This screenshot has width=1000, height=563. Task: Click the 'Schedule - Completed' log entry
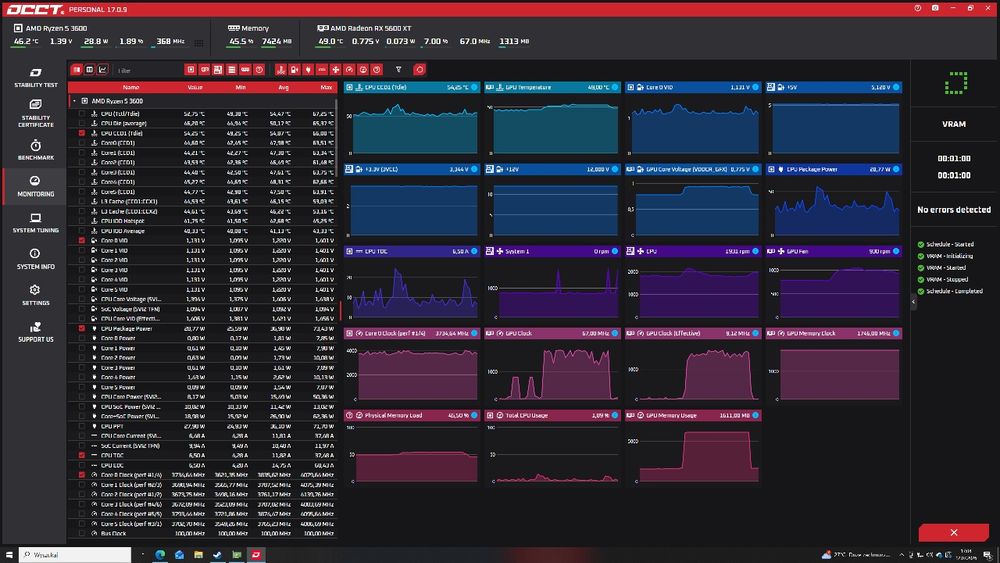(x=950, y=291)
